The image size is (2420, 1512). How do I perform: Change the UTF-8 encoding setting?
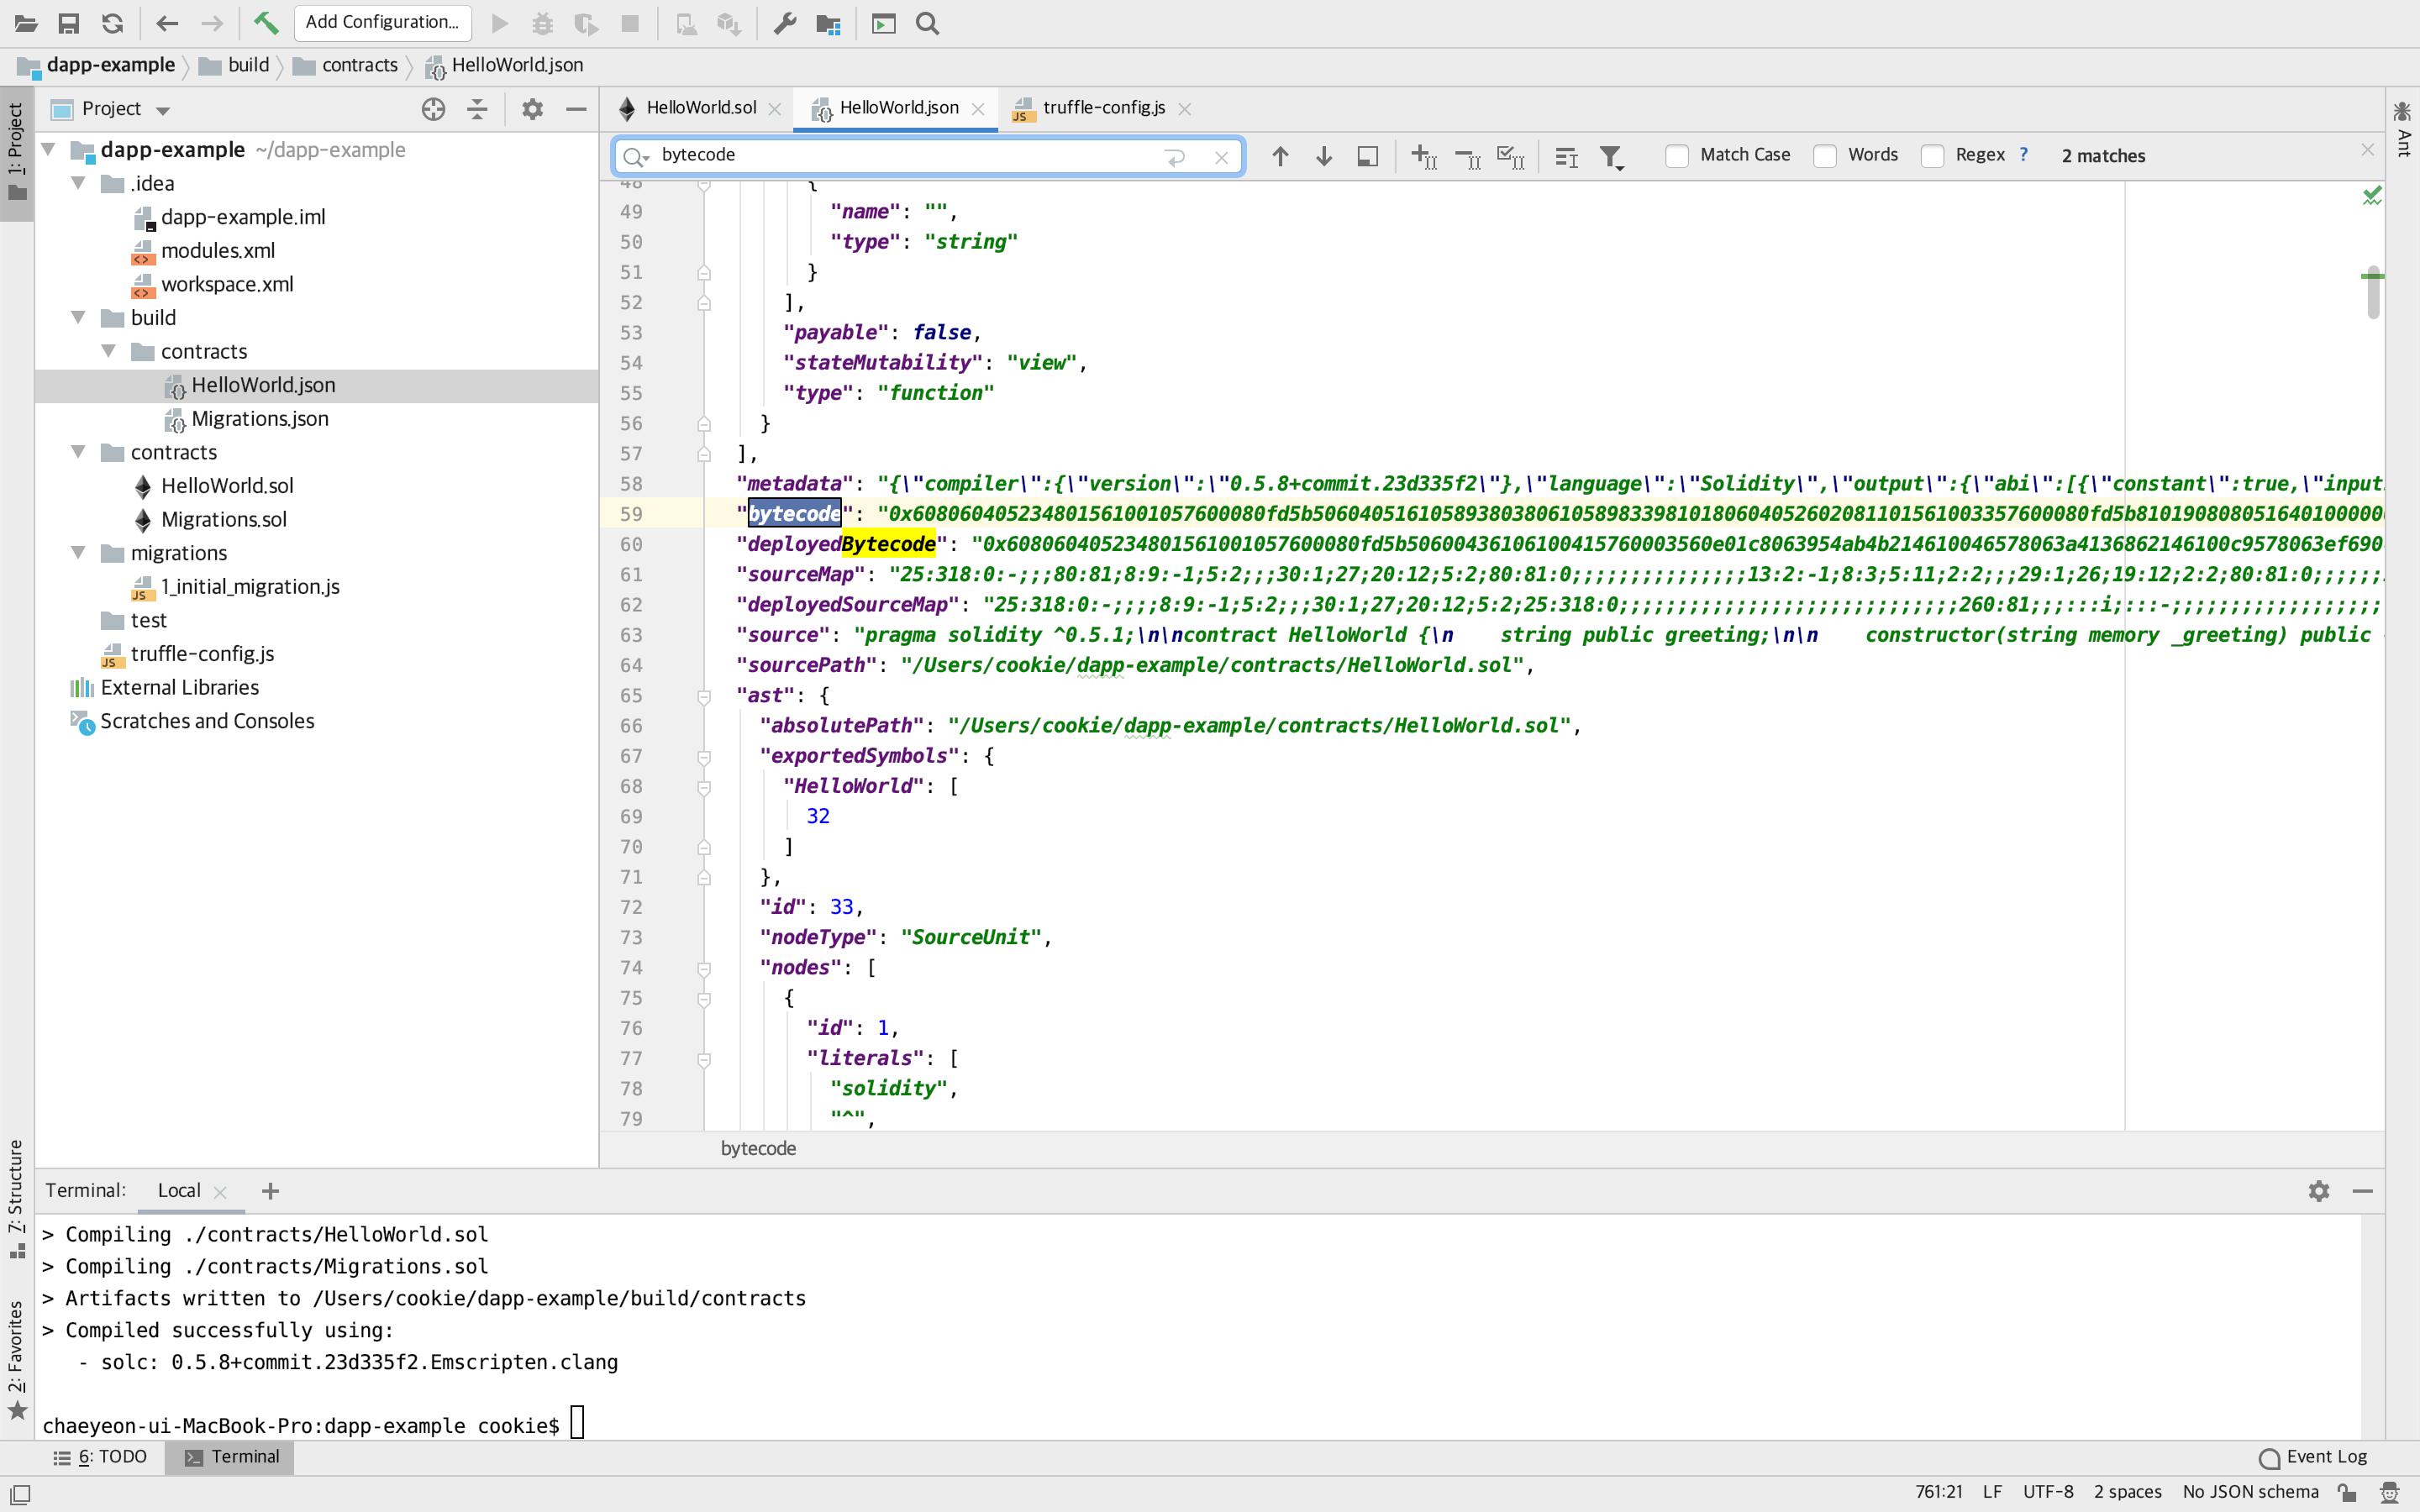coord(2047,1492)
